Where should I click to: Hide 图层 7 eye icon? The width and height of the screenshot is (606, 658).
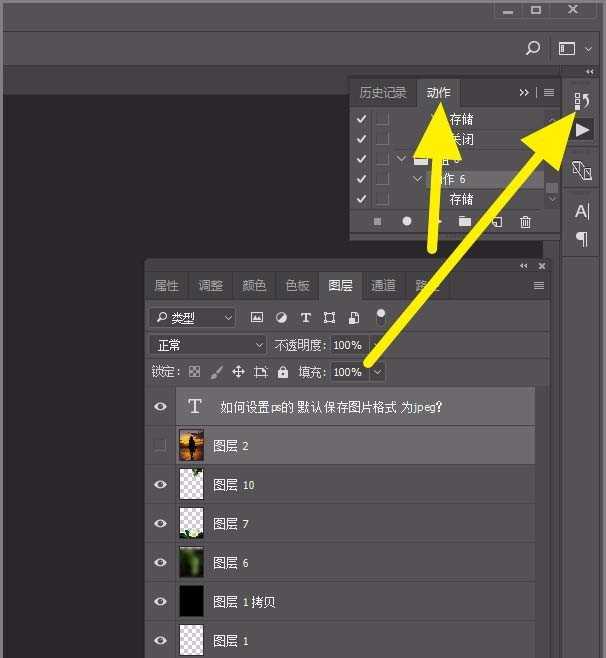160,523
